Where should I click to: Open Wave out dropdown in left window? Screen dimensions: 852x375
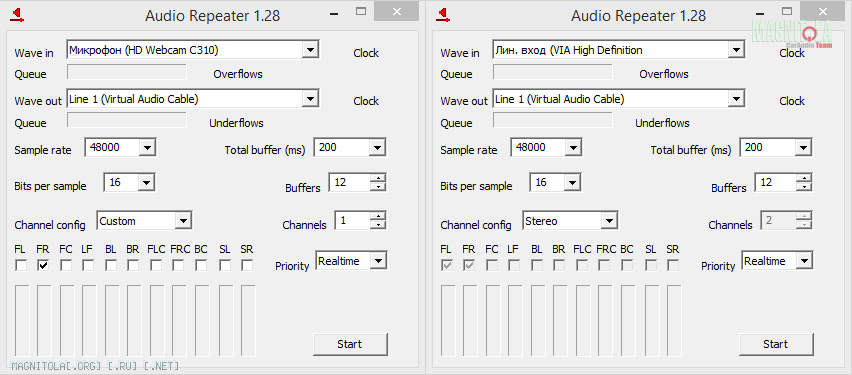(310, 99)
